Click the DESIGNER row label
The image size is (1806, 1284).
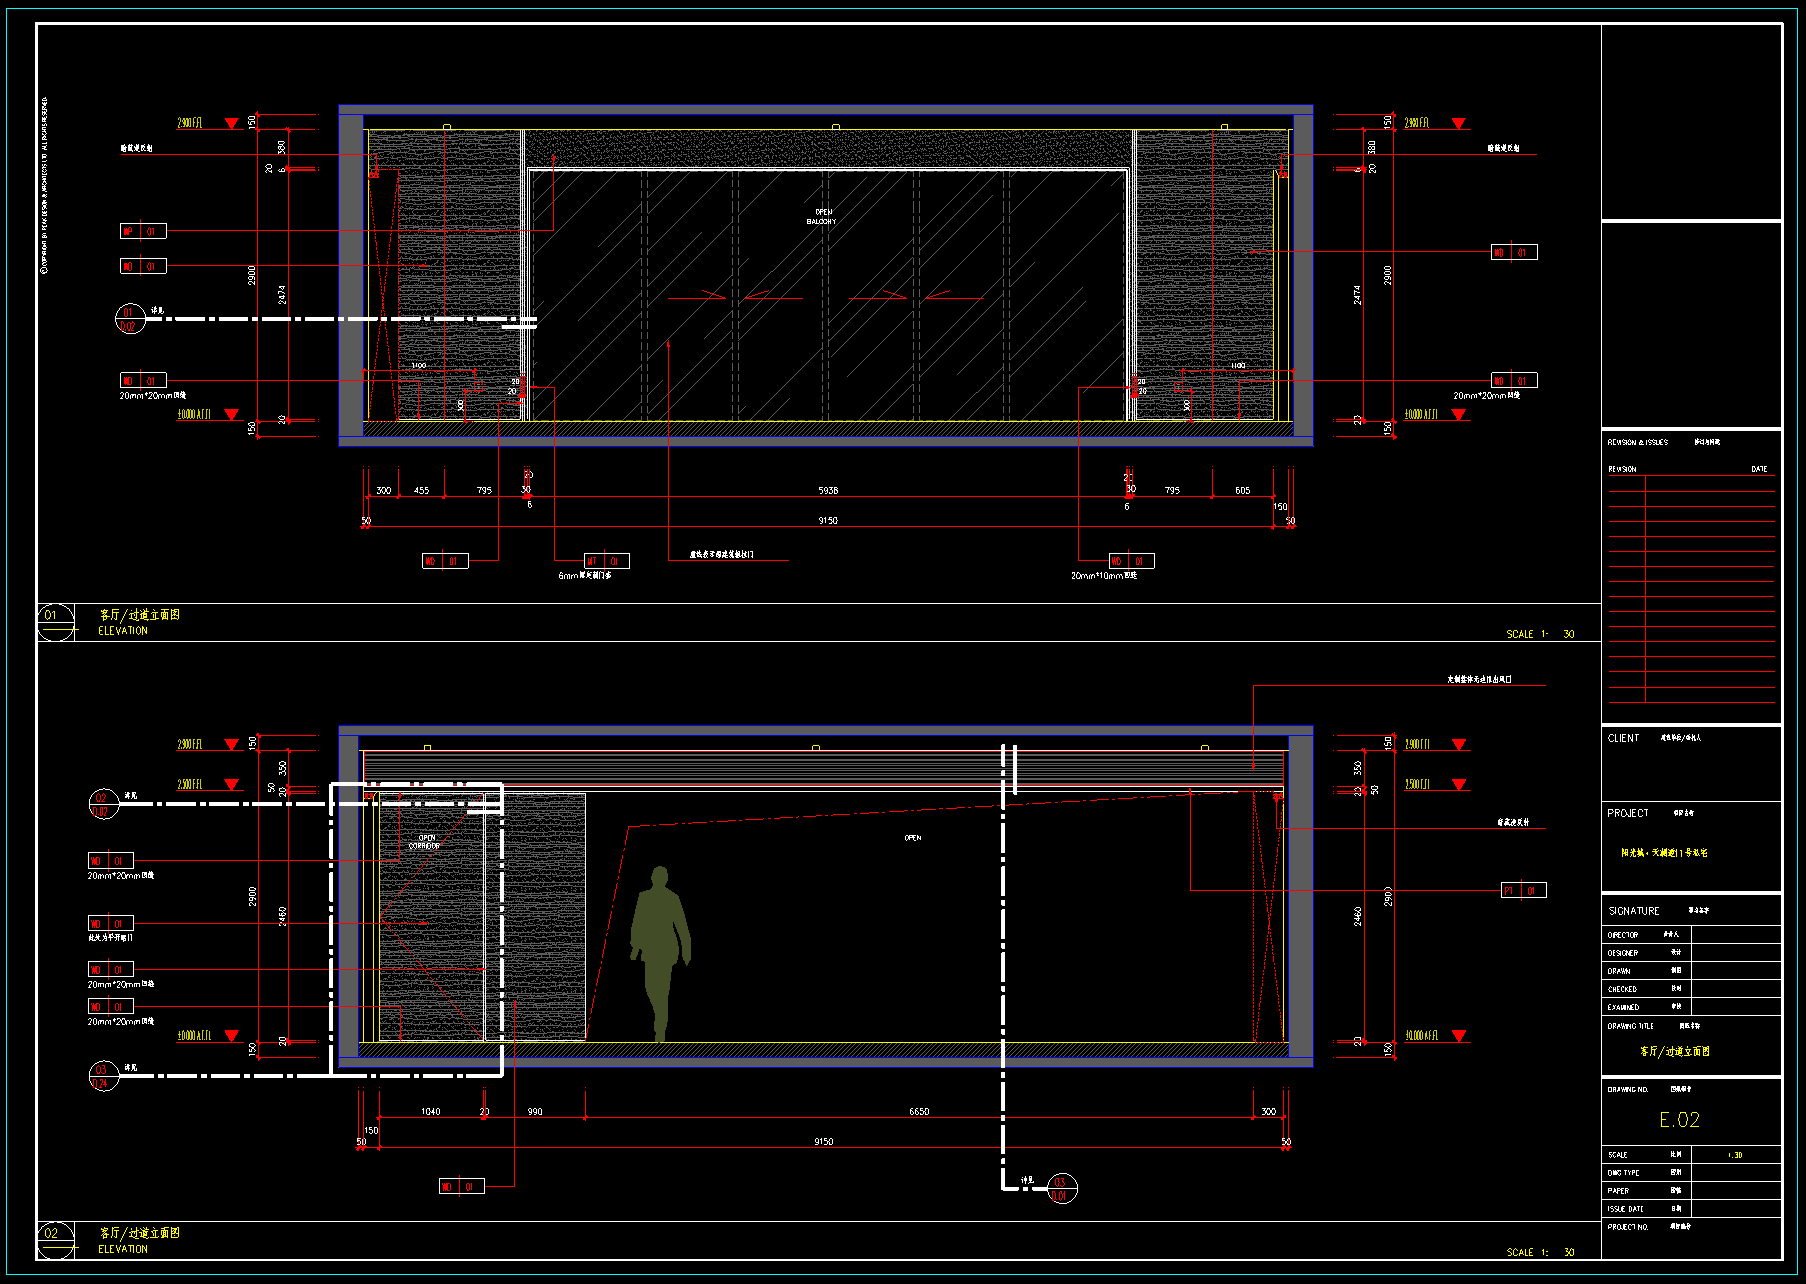coord(1623,953)
